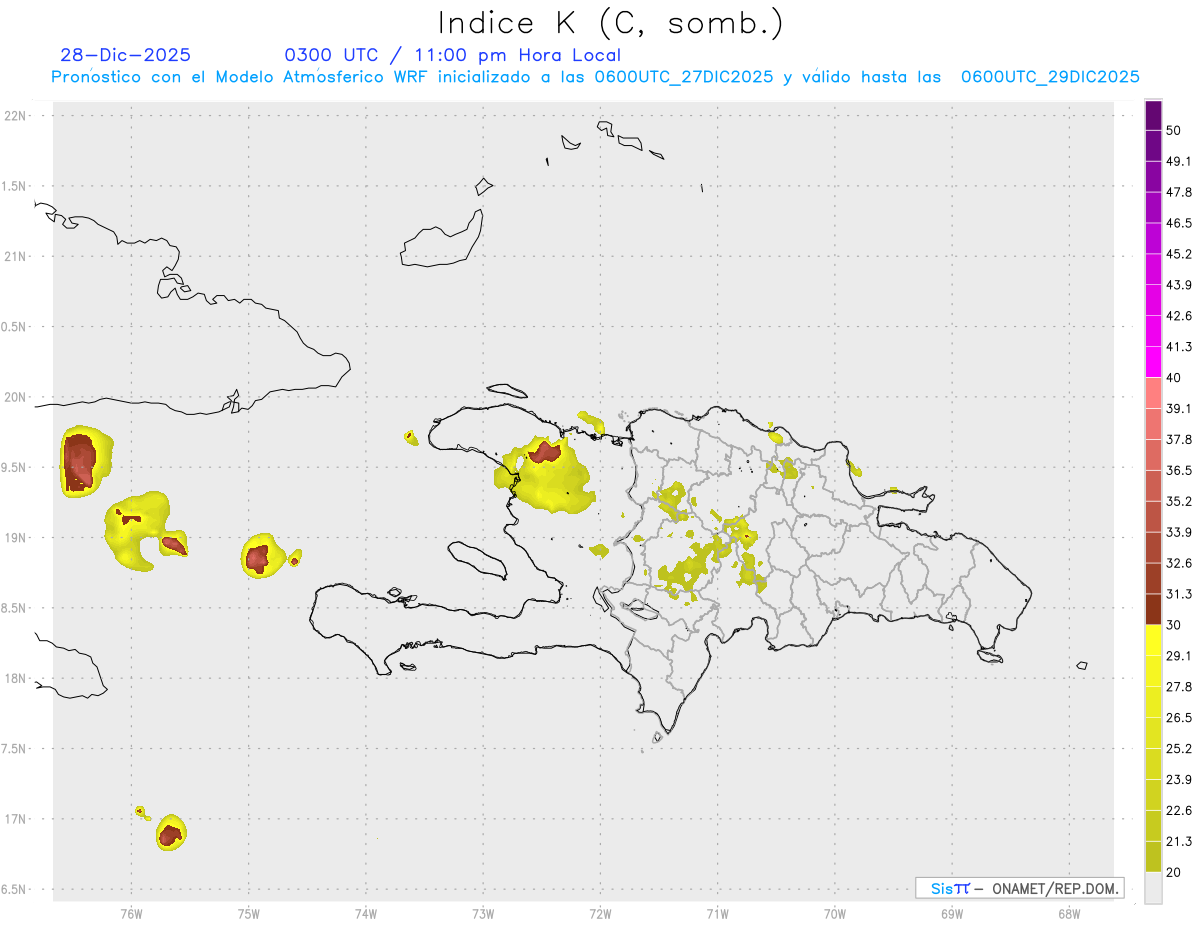Click legend value "39.1"
1200x927 pixels.
1178,409
